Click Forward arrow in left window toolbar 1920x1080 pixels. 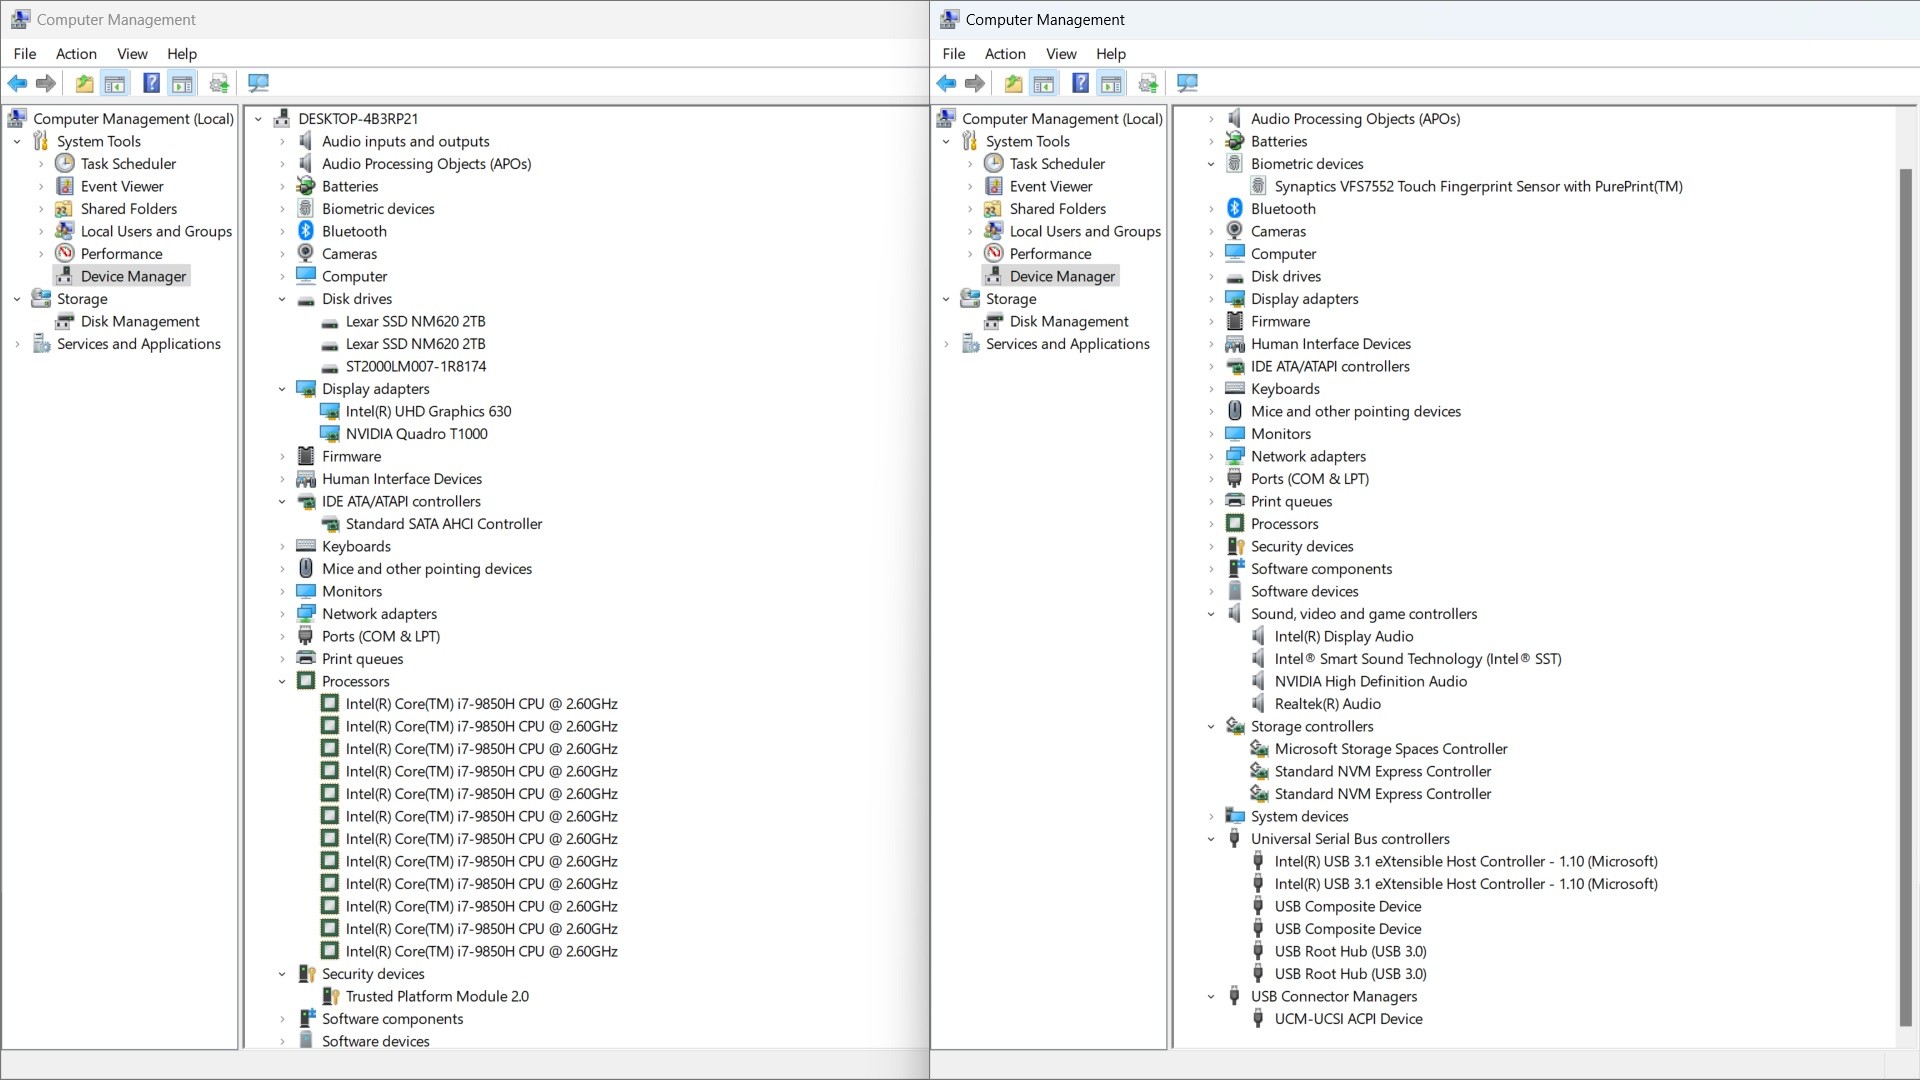point(46,84)
